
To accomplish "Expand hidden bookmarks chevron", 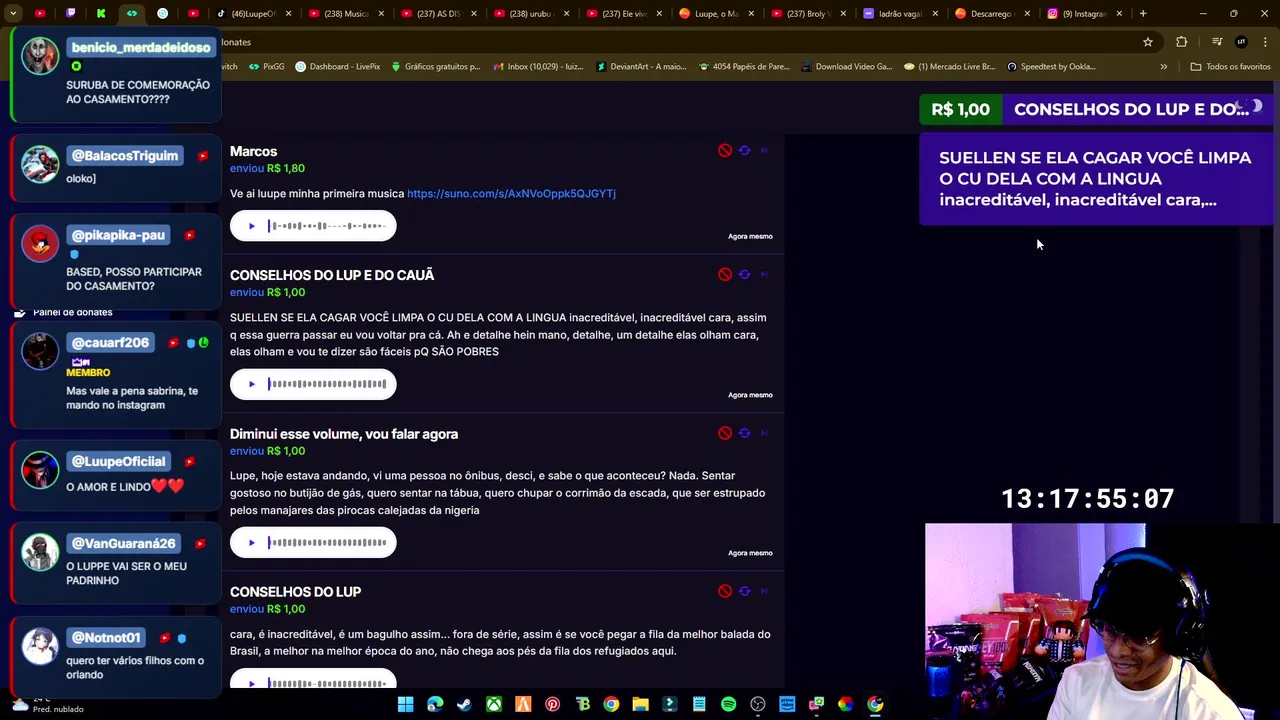I will (1163, 67).
